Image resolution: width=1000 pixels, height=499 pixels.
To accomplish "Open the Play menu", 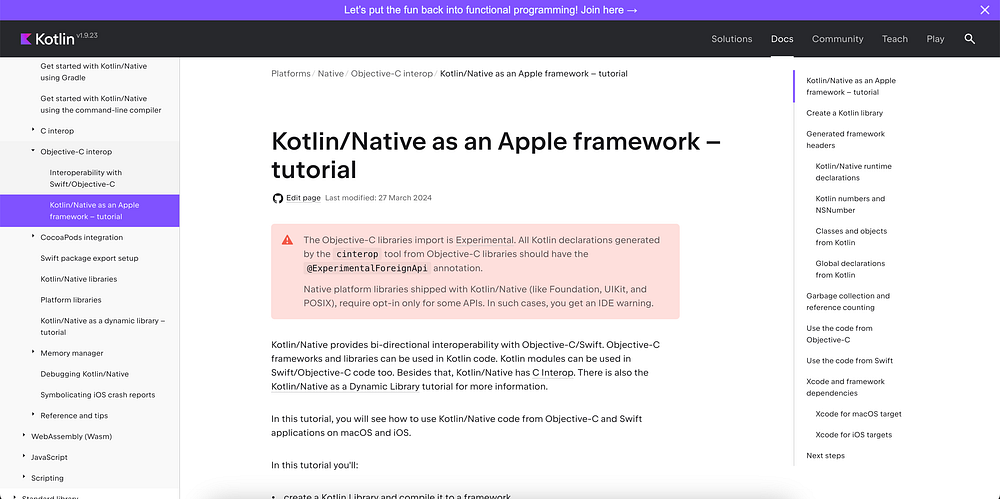I will [x=935, y=39].
